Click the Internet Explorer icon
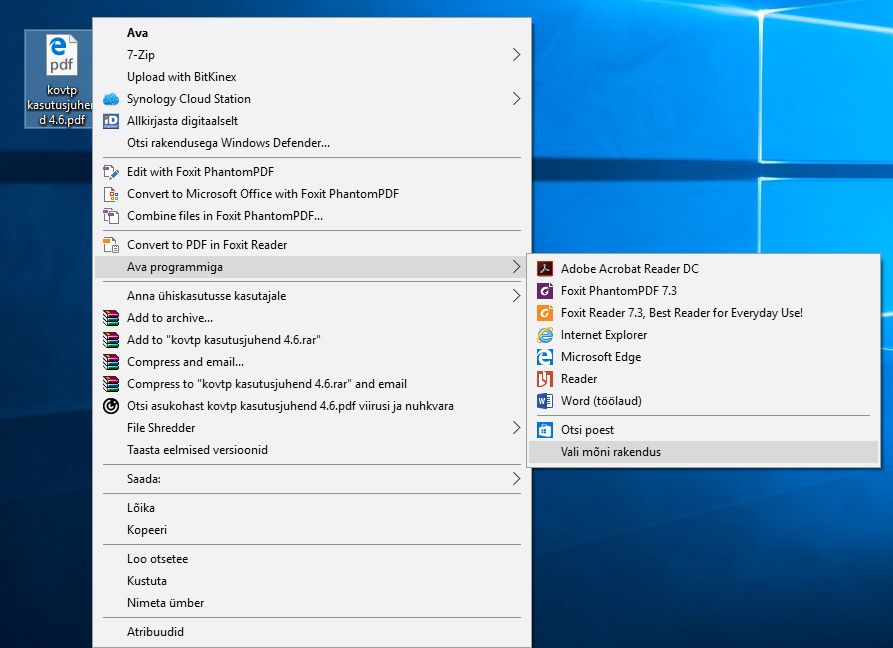 545,335
